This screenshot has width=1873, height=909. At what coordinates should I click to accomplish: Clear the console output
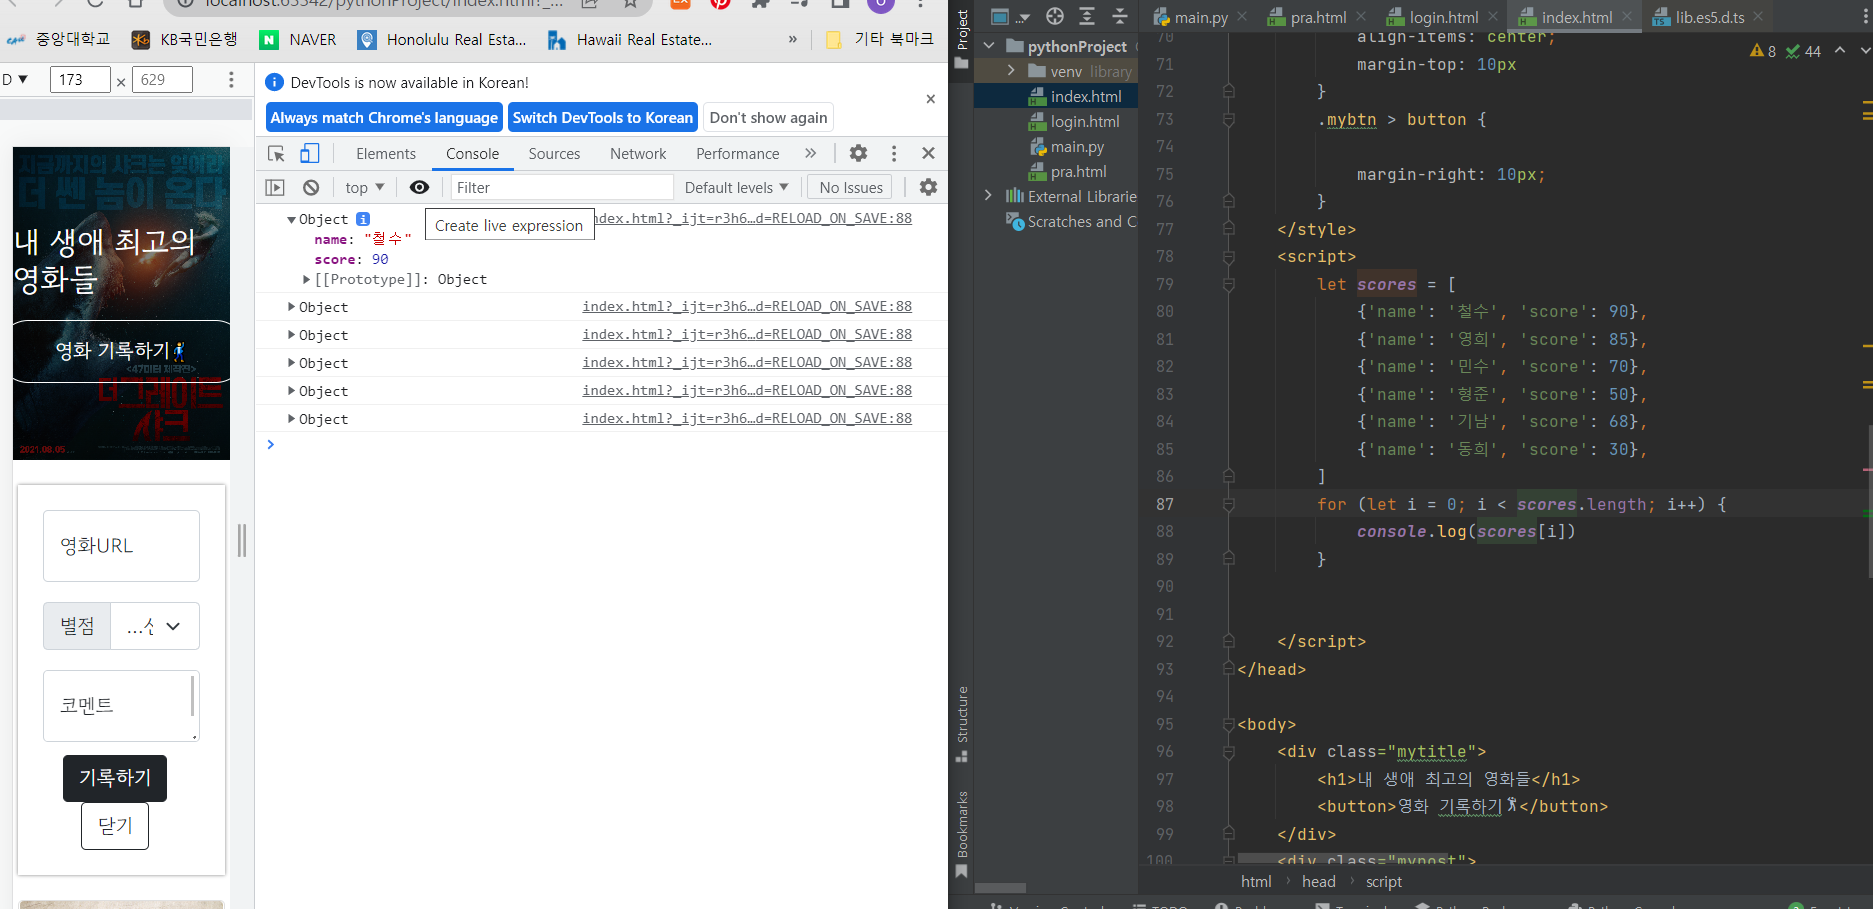311,187
